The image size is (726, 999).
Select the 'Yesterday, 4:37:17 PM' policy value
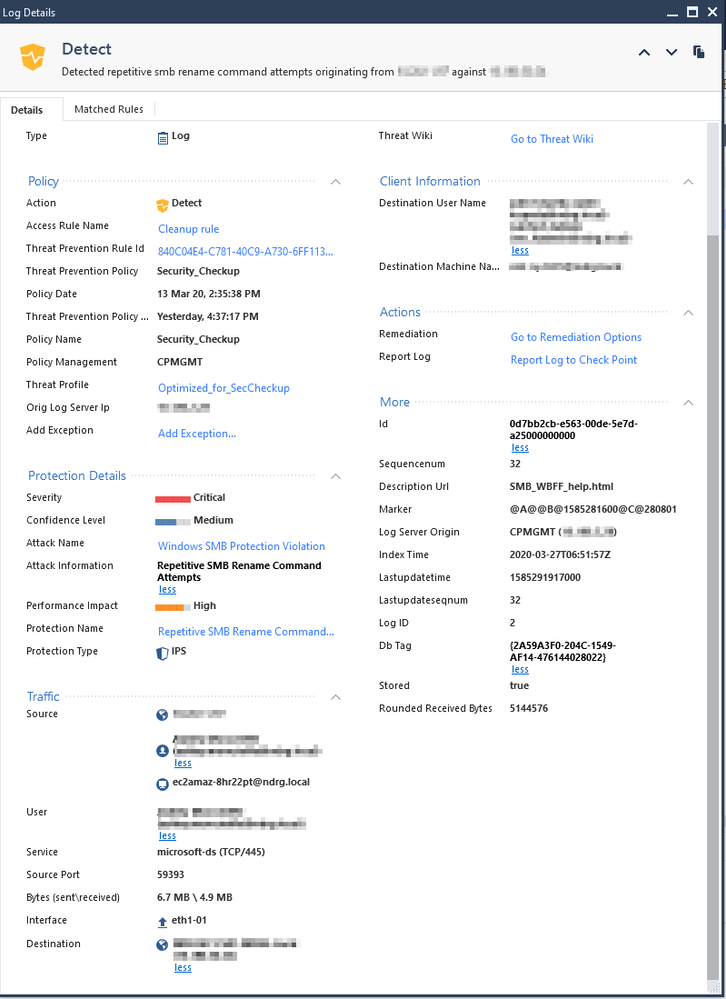click(208, 317)
